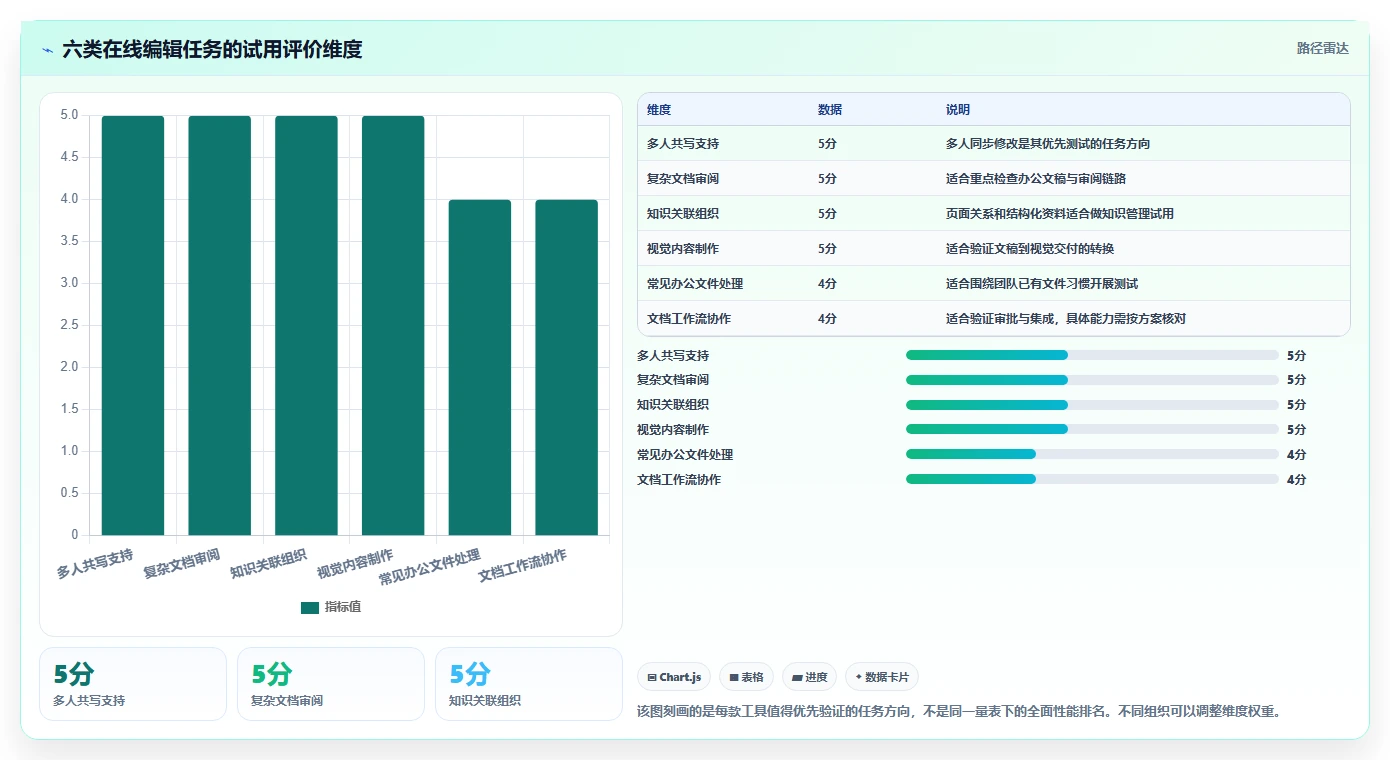Open the 复杂文档审阅 5分 data card
The image size is (1390, 760).
(331, 684)
